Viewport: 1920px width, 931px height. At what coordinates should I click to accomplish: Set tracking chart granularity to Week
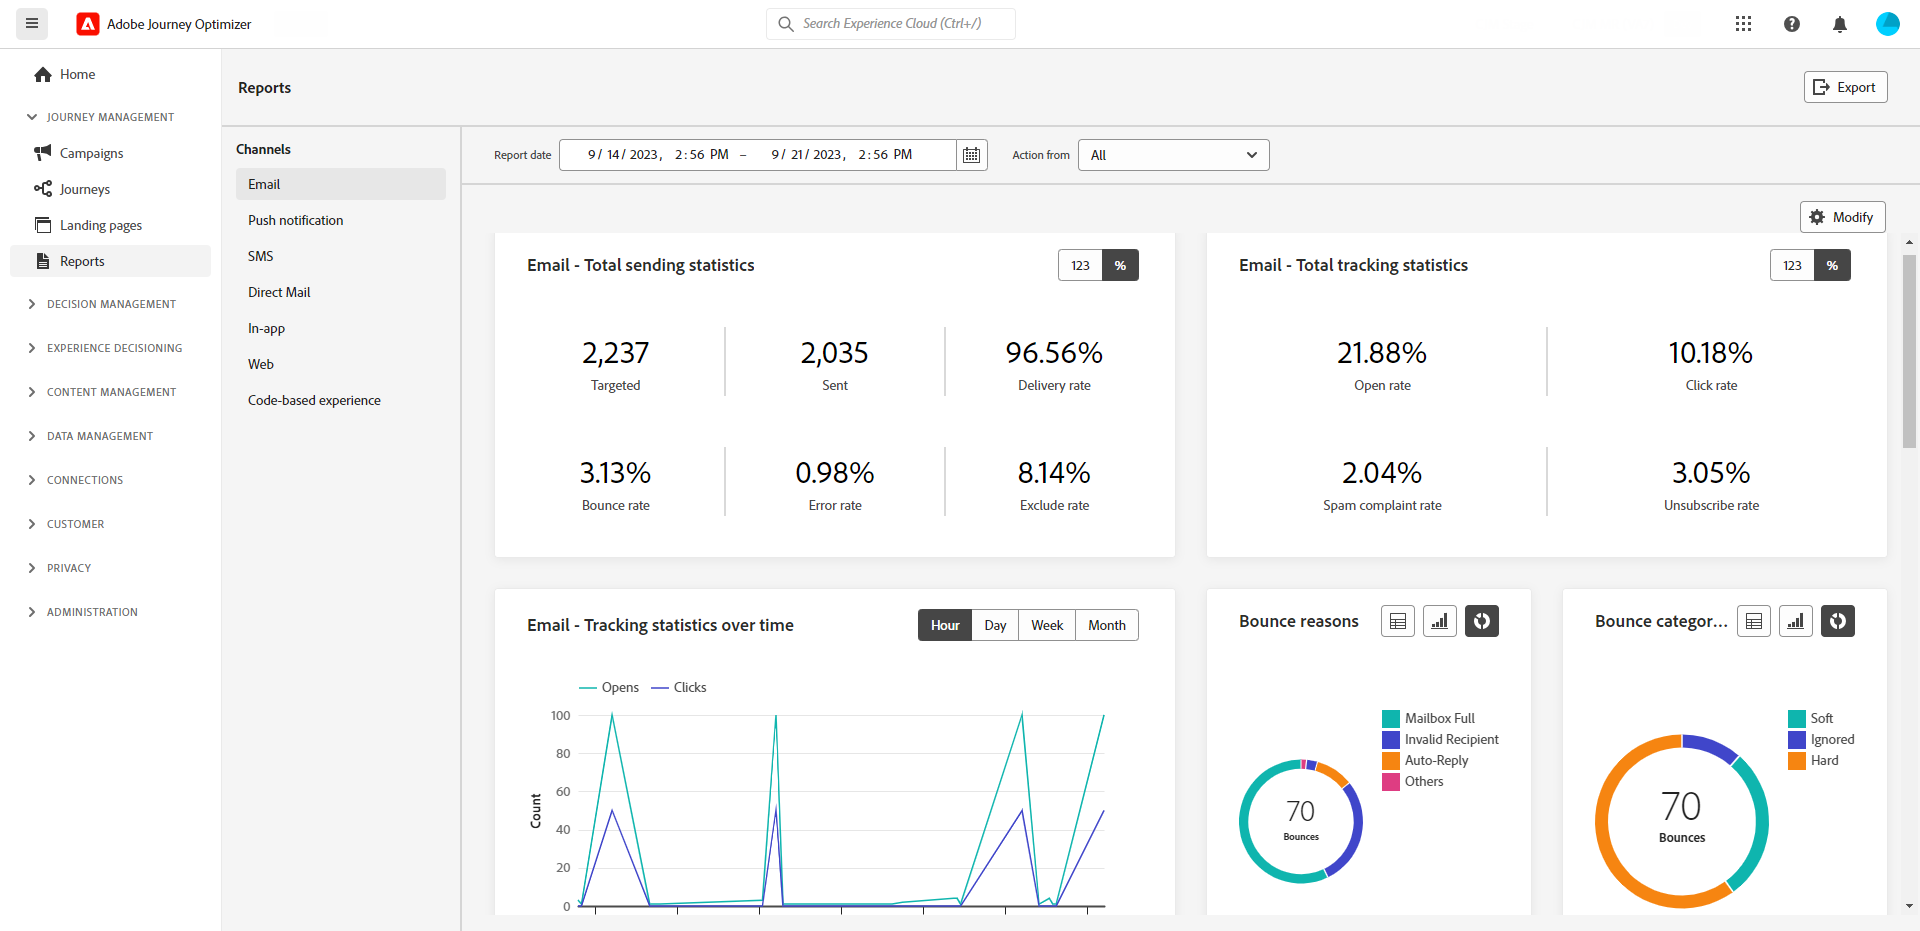point(1047,625)
